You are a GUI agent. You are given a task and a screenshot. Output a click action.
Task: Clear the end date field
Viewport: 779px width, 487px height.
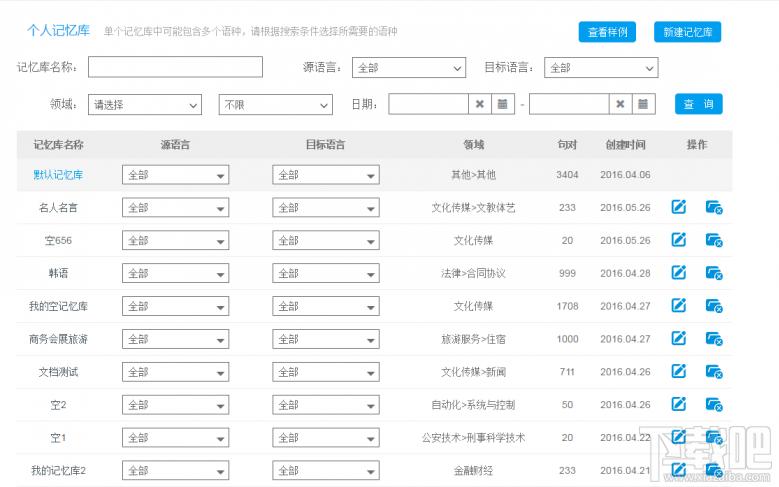coord(620,104)
